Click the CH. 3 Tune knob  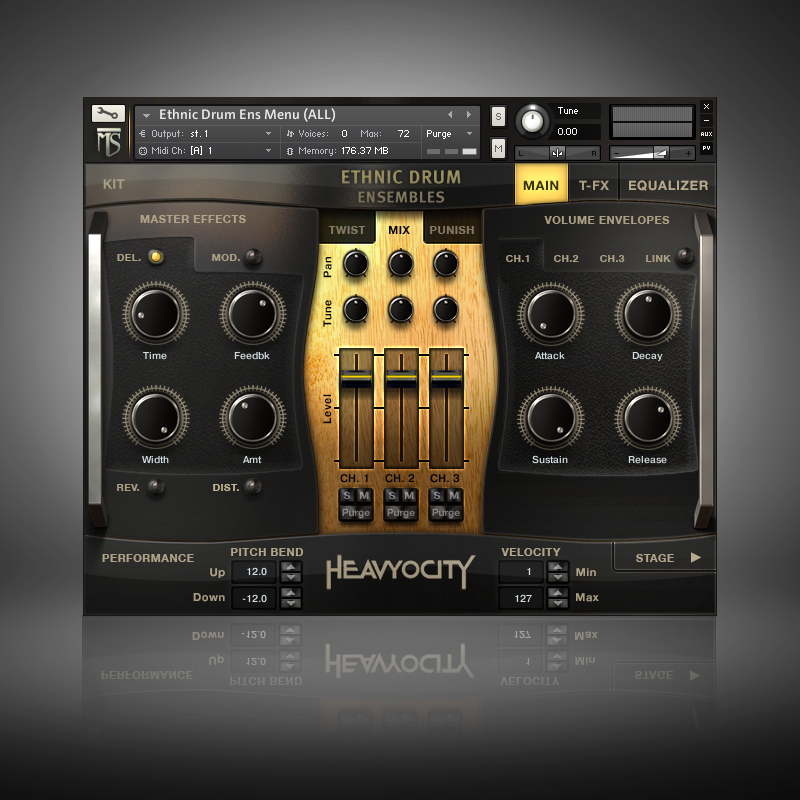(x=445, y=309)
